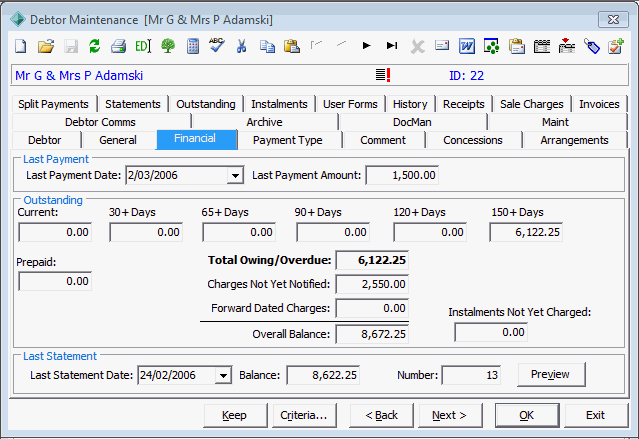639x439 pixels.
Task: Open the Statements tab
Action: [x=133, y=104]
